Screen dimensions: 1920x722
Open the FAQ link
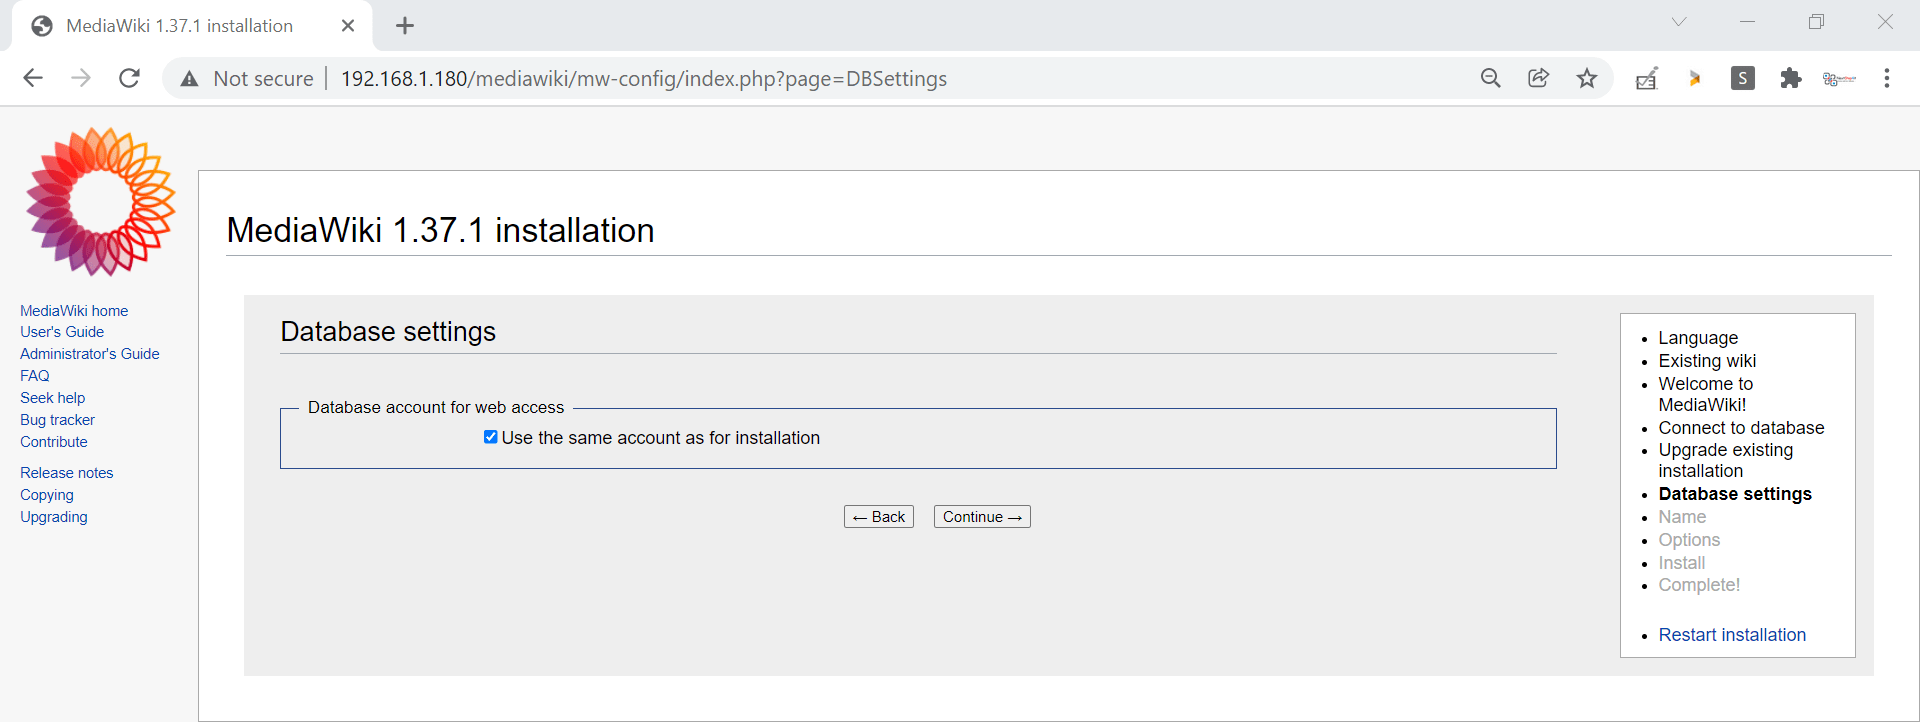(x=35, y=376)
